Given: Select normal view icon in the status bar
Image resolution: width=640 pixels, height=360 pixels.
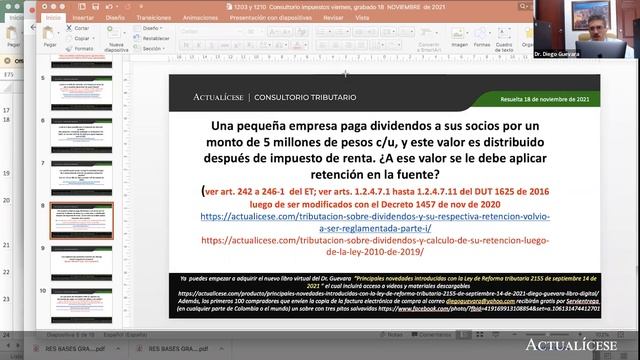Looking at the screenshot, I should point(464,335).
